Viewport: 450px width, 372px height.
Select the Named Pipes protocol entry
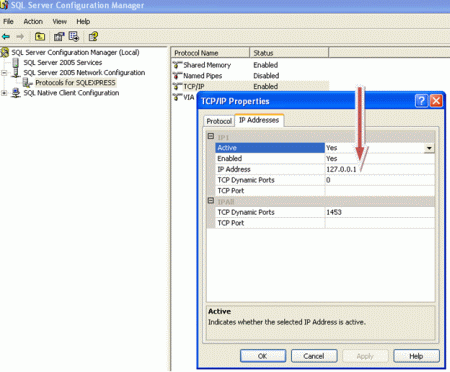pos(197,76)
